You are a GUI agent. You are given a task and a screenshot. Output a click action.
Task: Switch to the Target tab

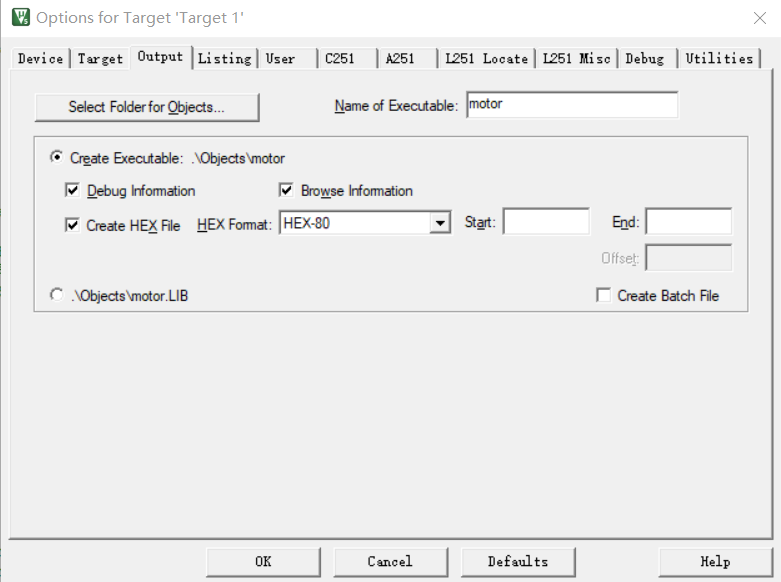point(100,58)
